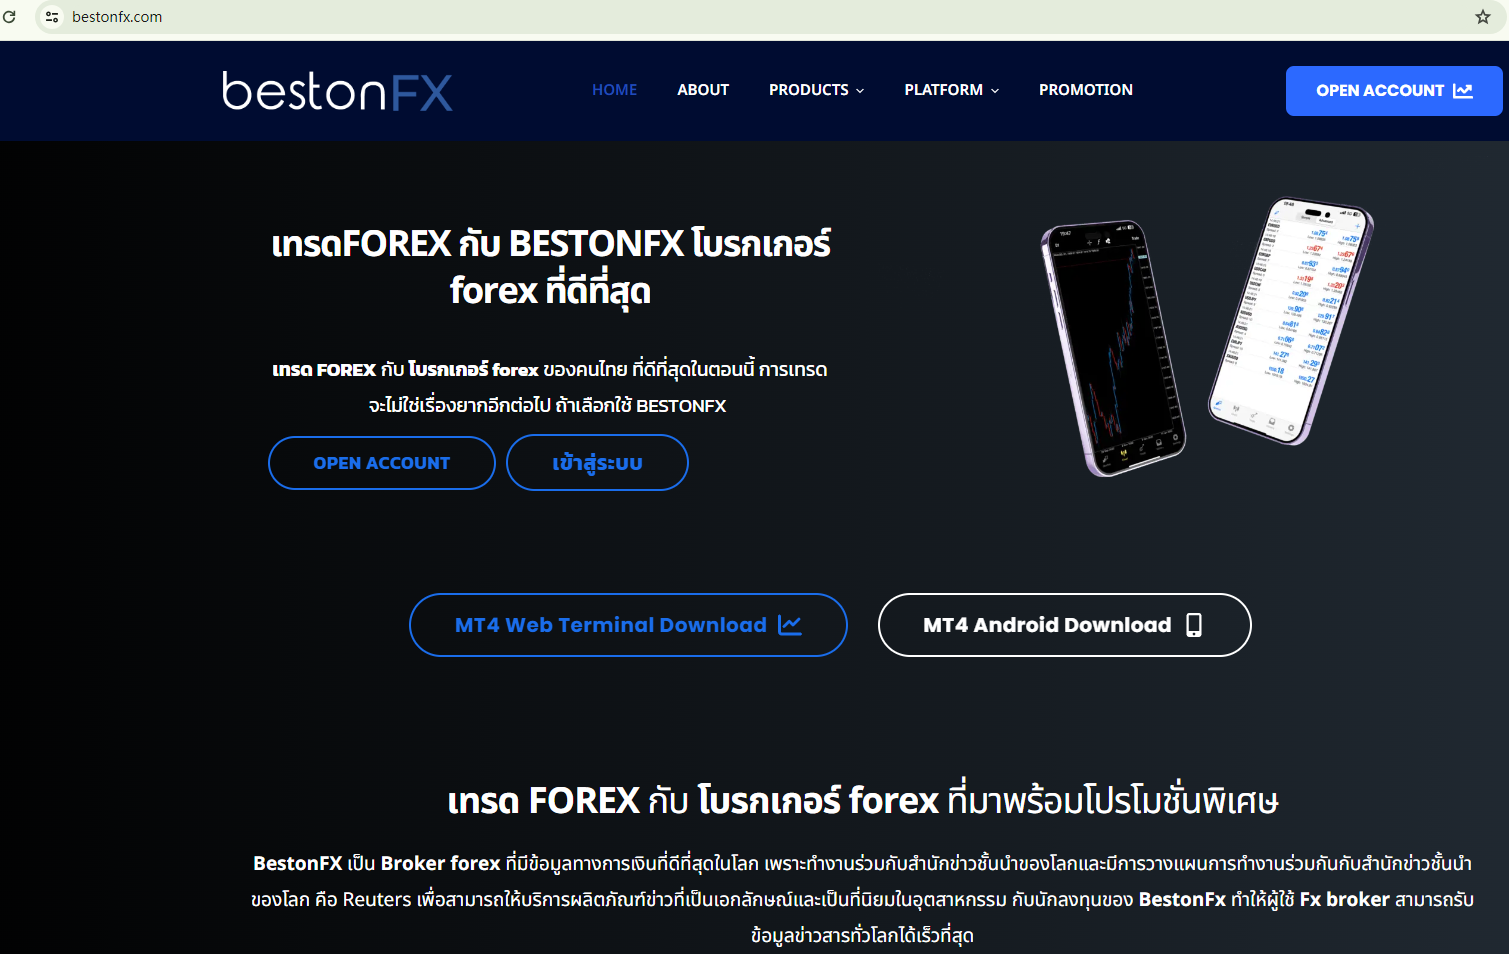Click the chevron next to PRODUCTS
This screenshot has height=954, width=1509.
pos(860,91)
